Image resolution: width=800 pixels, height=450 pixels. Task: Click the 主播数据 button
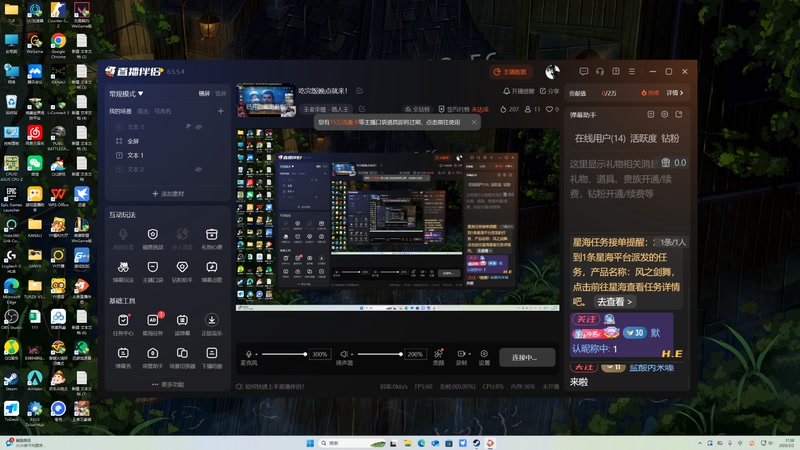pos(511,72)
